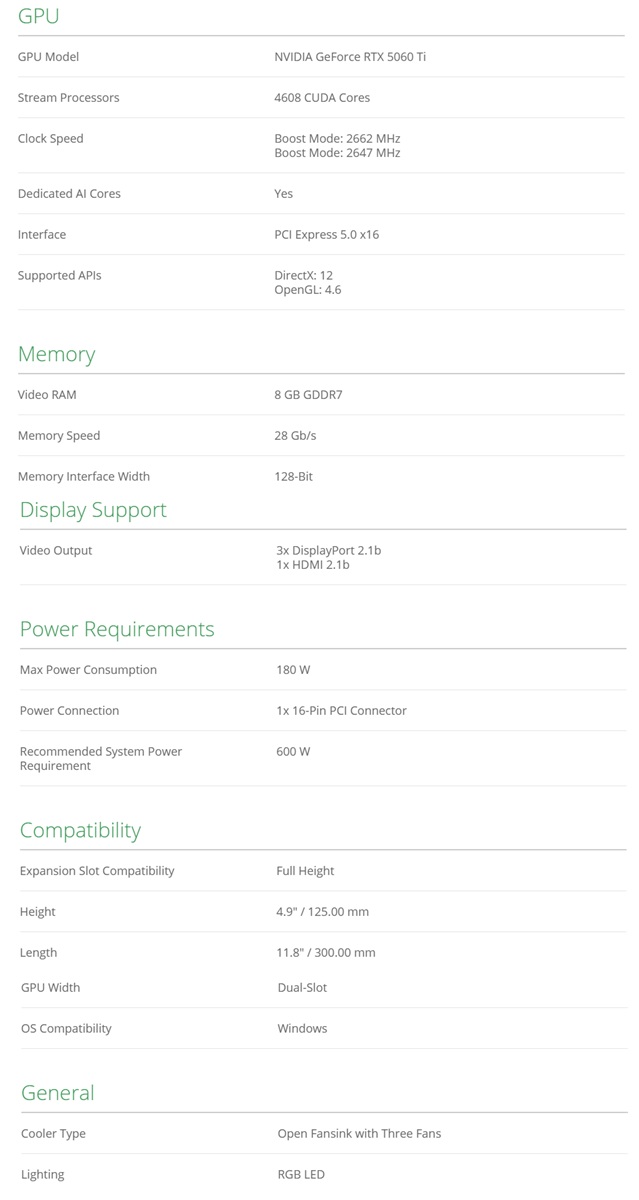Click the 'GPU Model' label
This screenshot has height=1200, width=639.
[48, 57]
